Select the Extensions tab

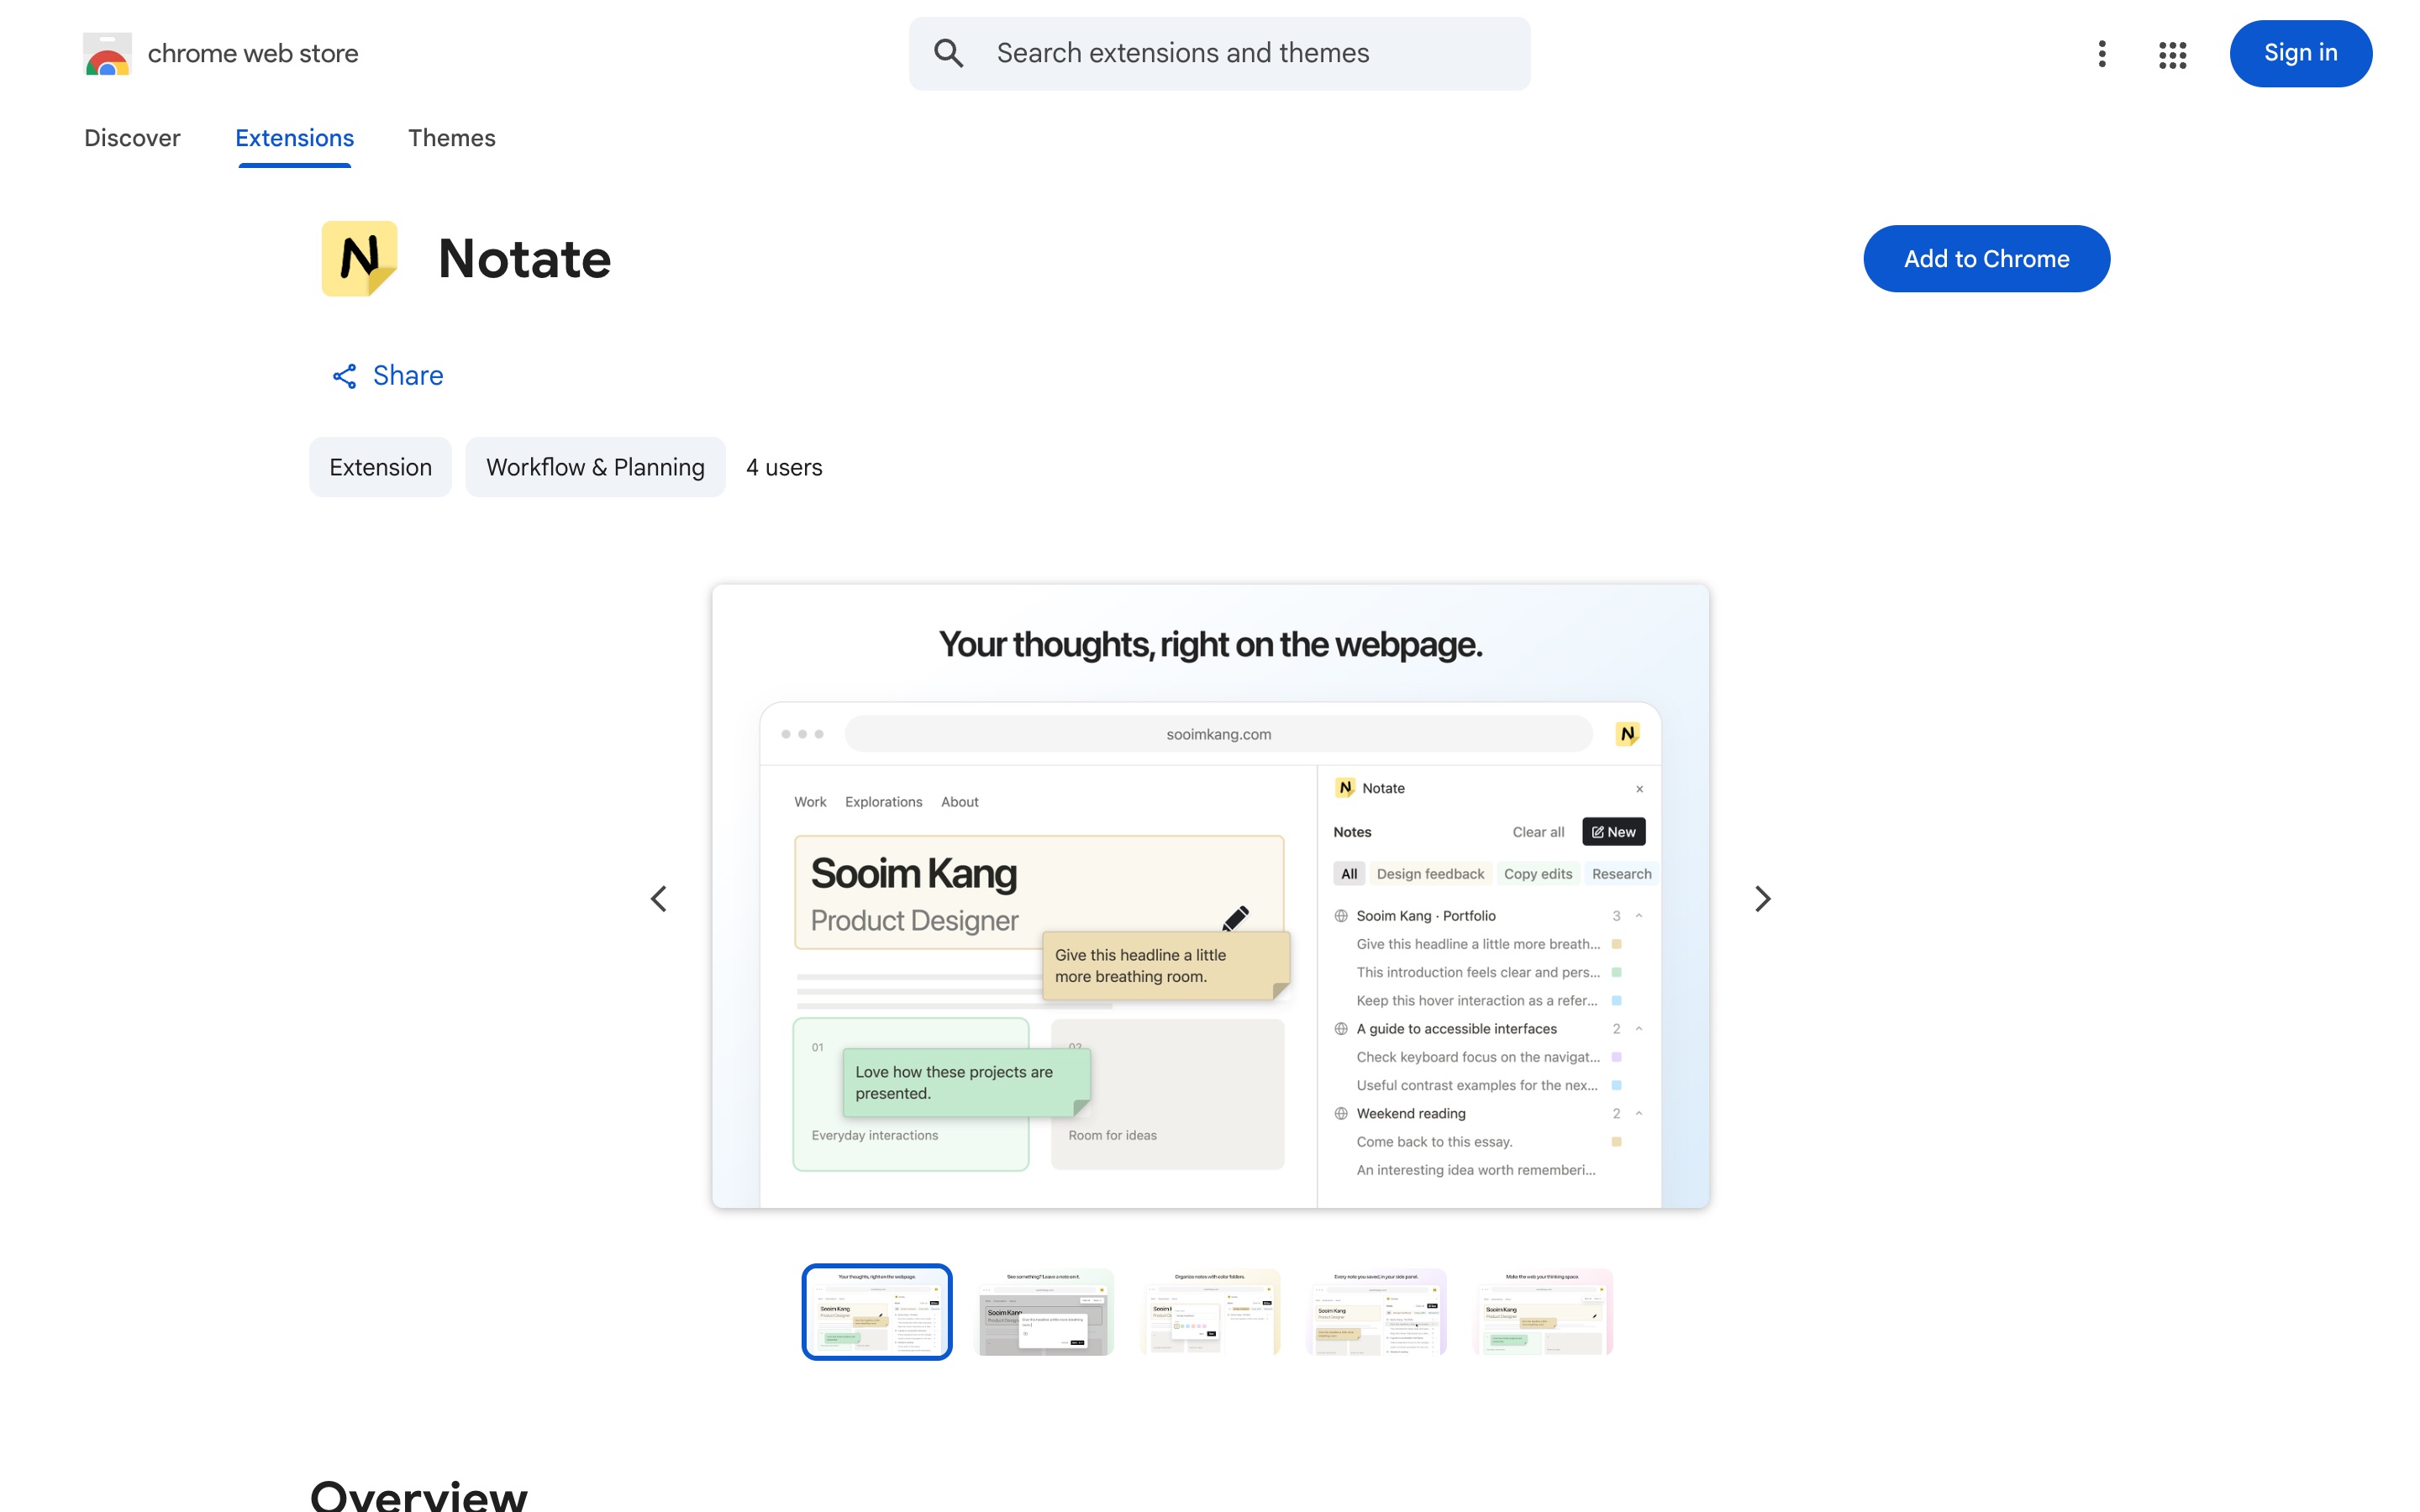[294, 138]
